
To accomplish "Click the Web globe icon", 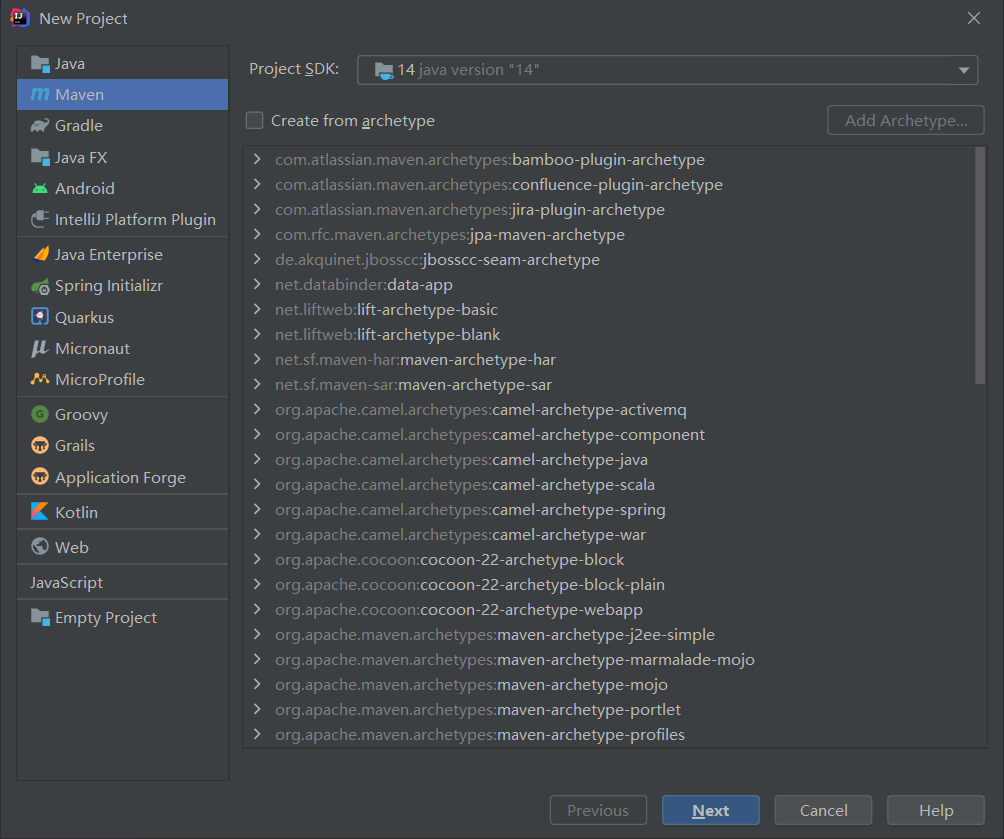I will tap(40, 546).
